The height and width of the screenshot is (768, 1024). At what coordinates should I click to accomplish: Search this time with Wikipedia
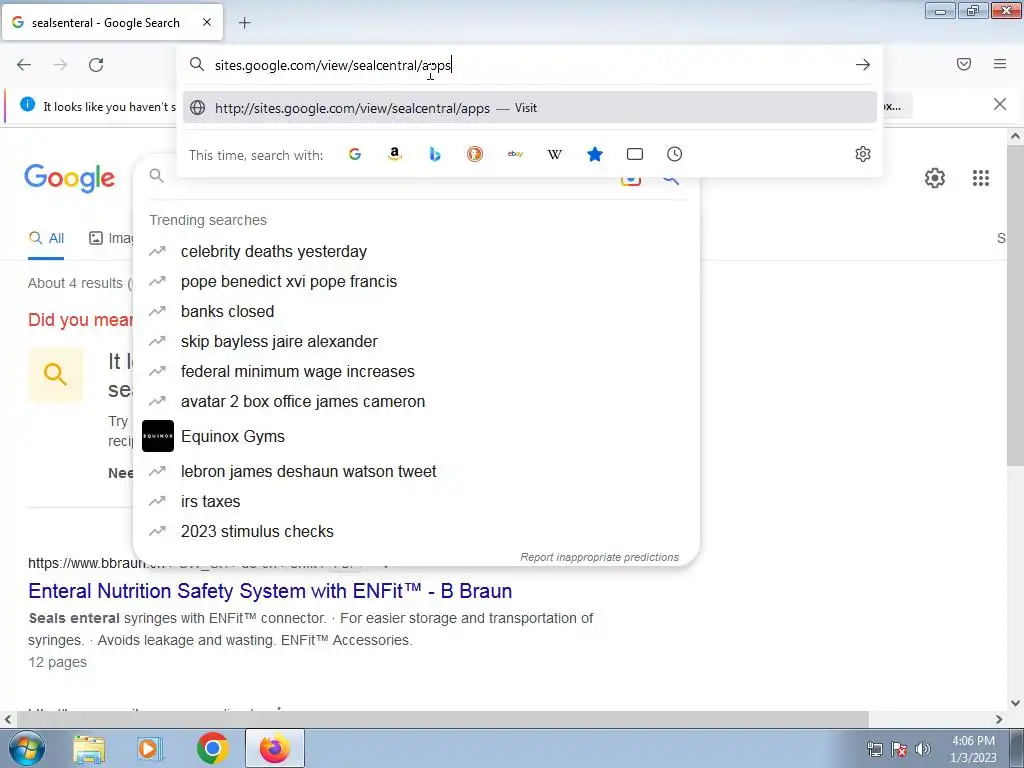point(554,154)
